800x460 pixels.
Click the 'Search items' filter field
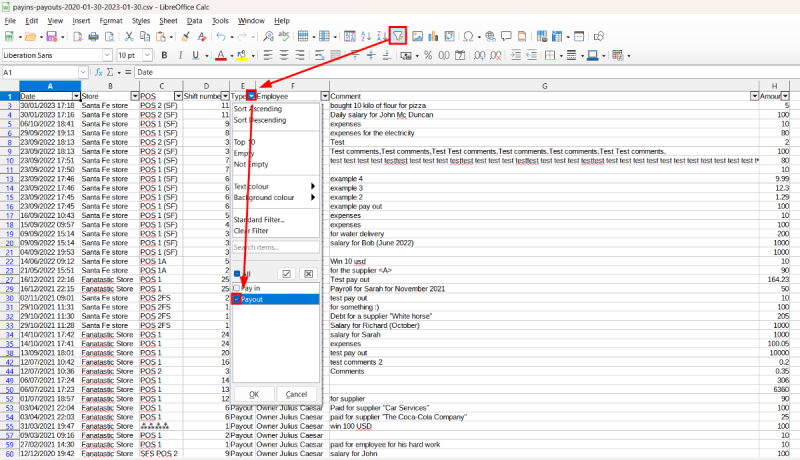pyautogui.click(x=276, y=247)
